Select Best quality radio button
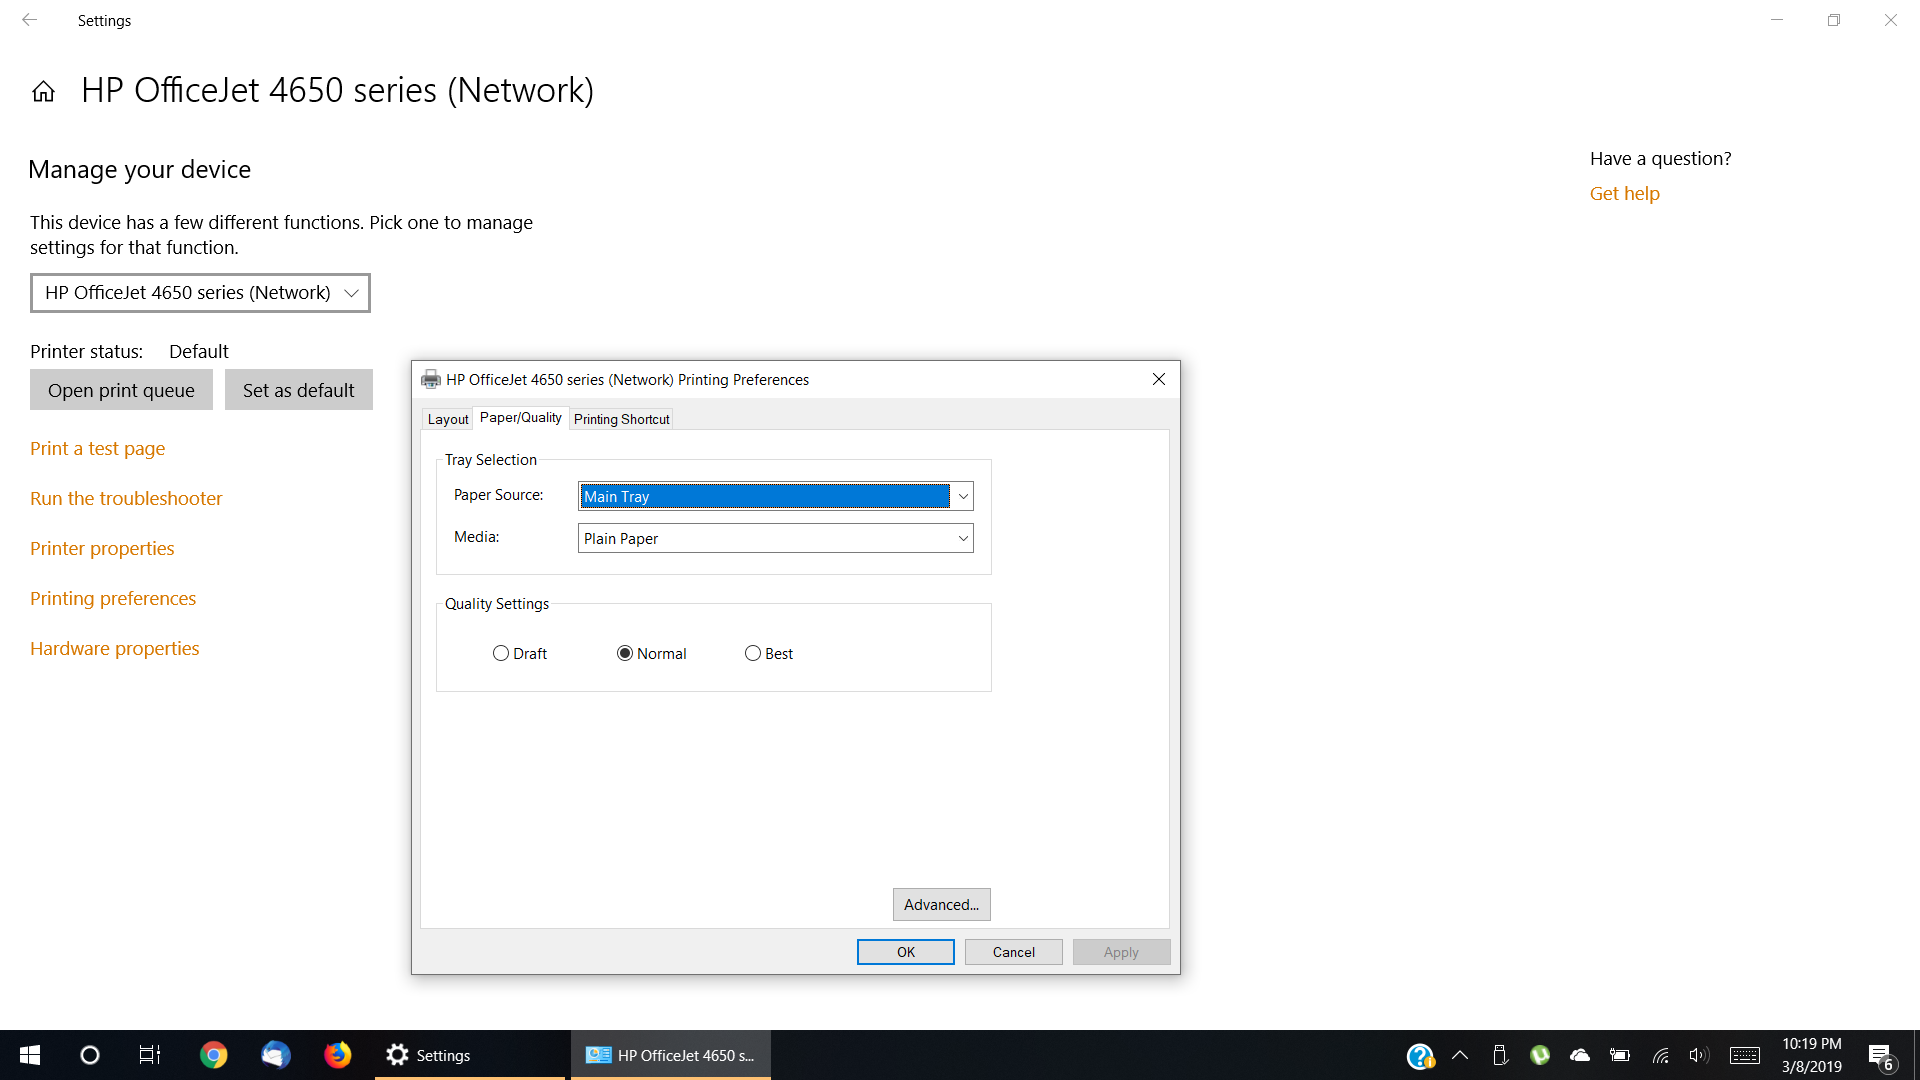This screenshot has height=1080, width=1920. 769,653
